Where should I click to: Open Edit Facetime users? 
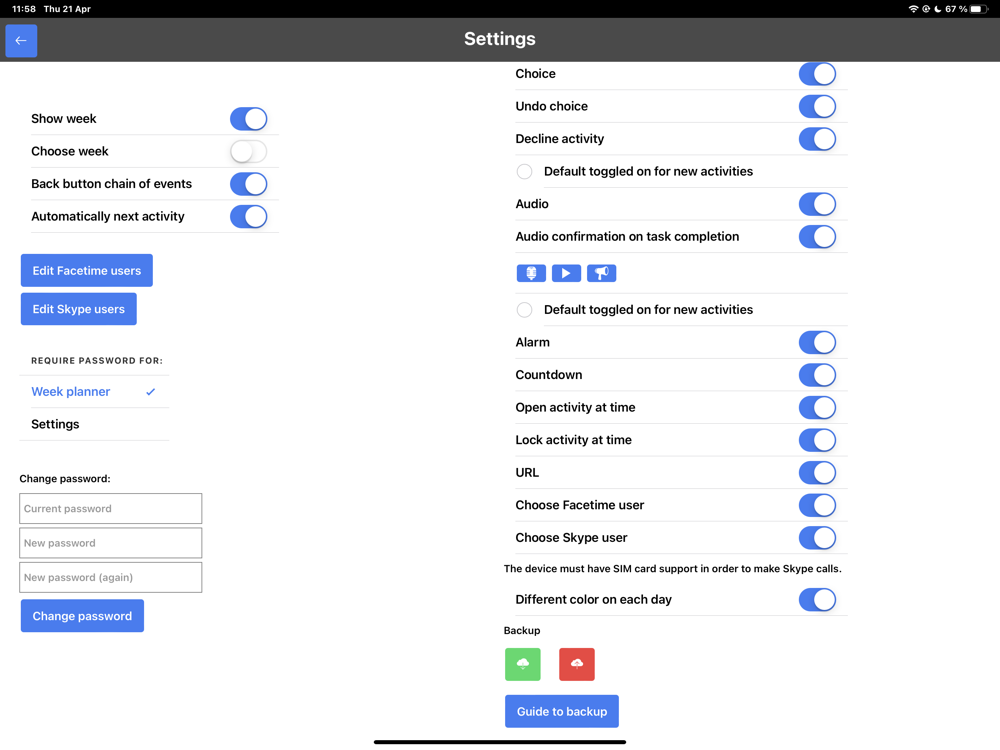[x=87, y=270]
